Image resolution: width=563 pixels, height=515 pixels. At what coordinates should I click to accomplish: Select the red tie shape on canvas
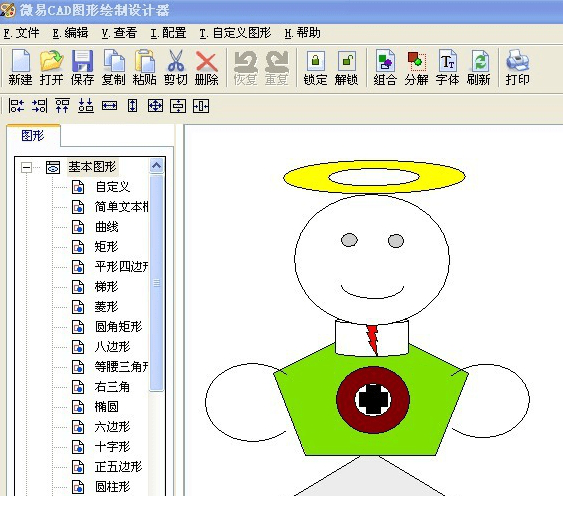pos(373,339)
